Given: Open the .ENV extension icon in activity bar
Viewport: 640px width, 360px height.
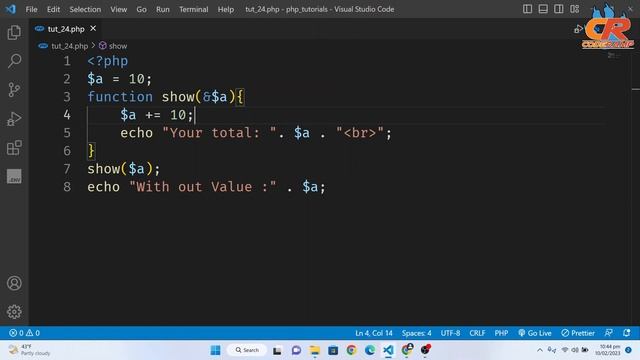Looking at the screenshot, I should [14, 176].
